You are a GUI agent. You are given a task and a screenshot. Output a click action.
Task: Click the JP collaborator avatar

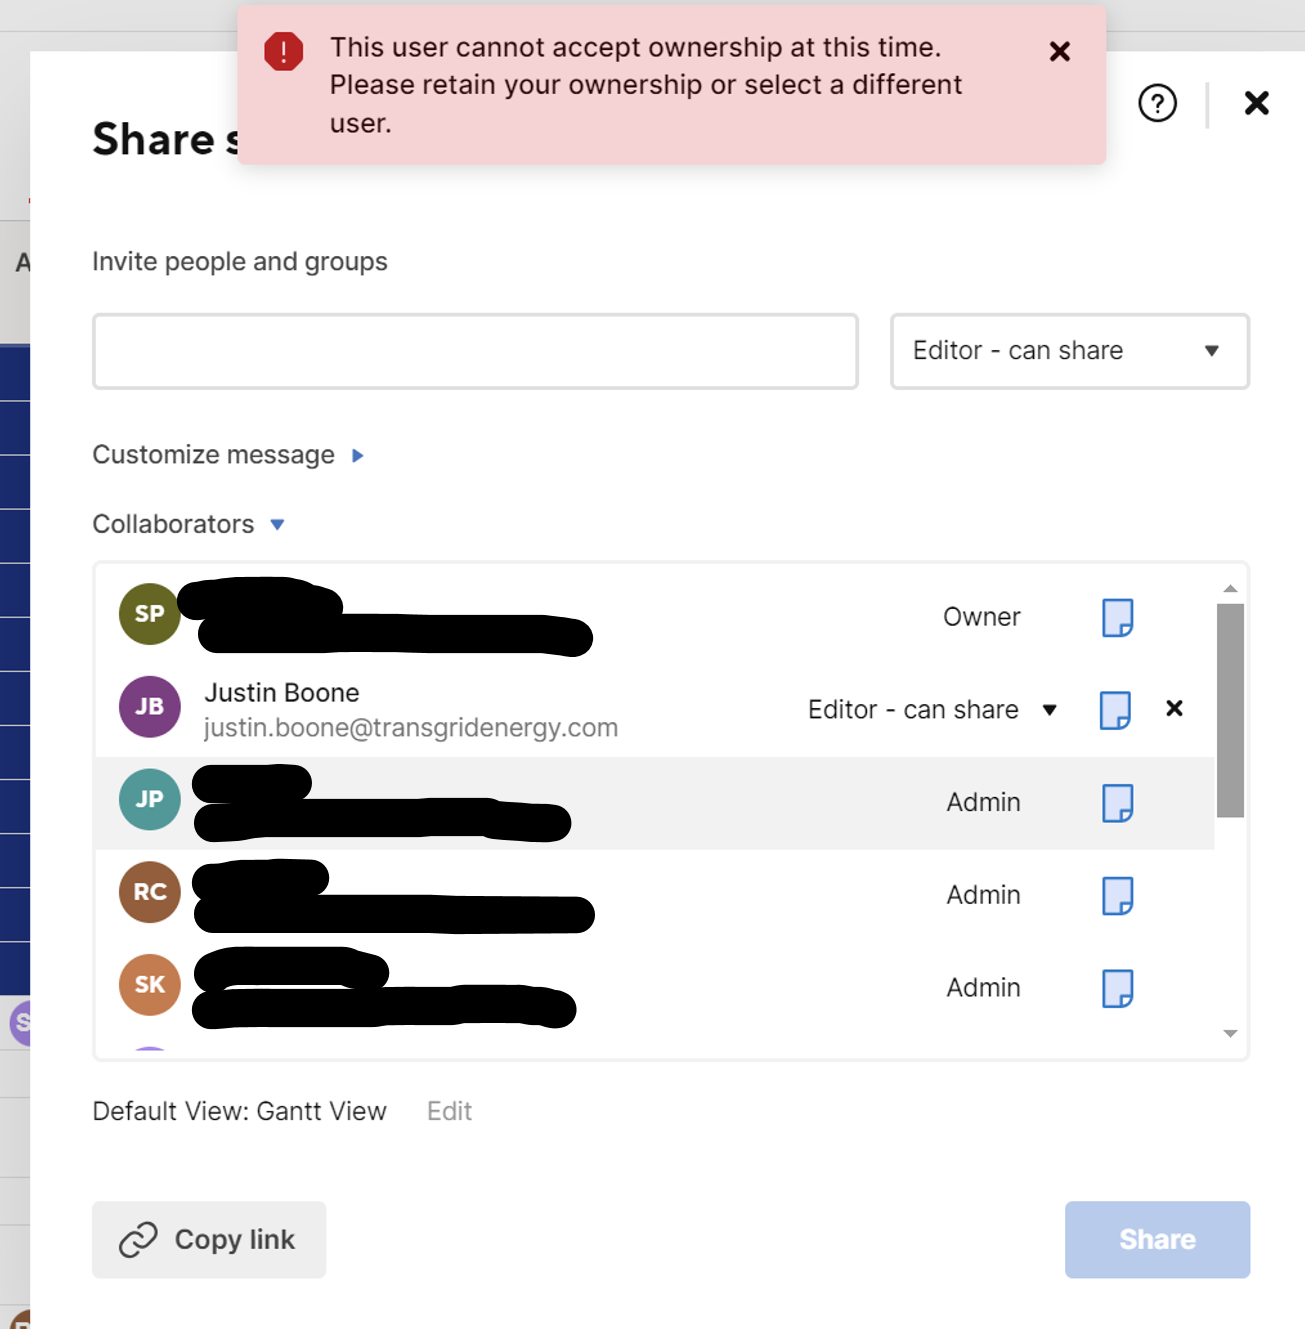(x=150, y=799)
